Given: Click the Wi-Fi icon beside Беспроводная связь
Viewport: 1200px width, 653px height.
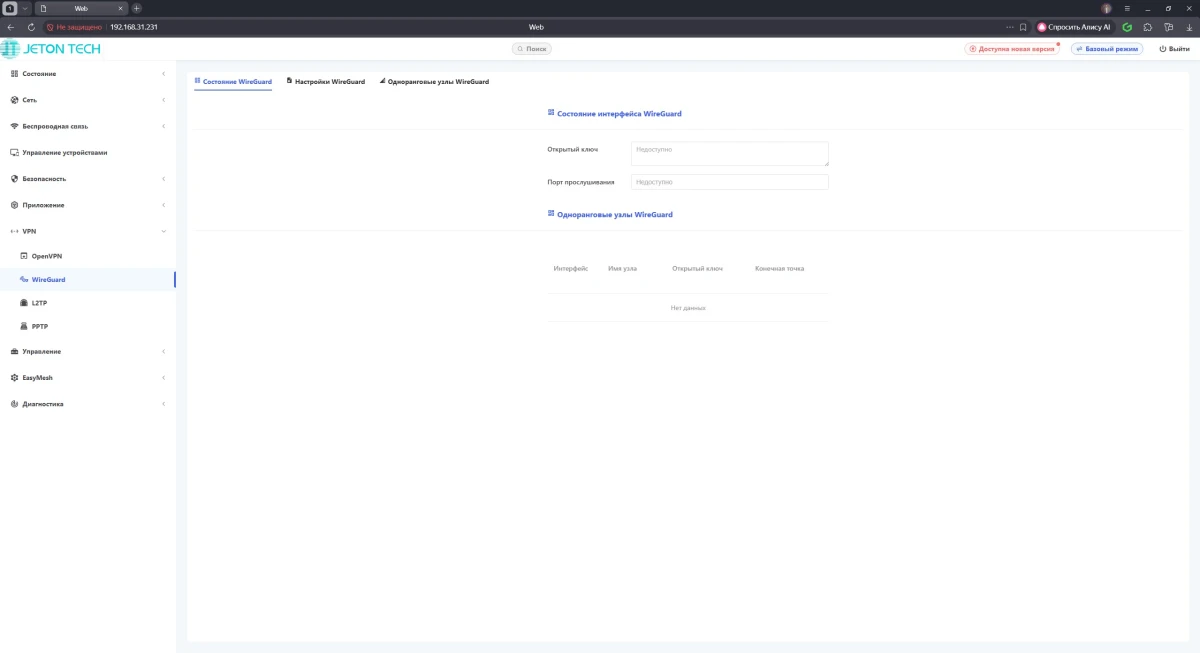Looking at the screenshot, I should coord(14,126).
